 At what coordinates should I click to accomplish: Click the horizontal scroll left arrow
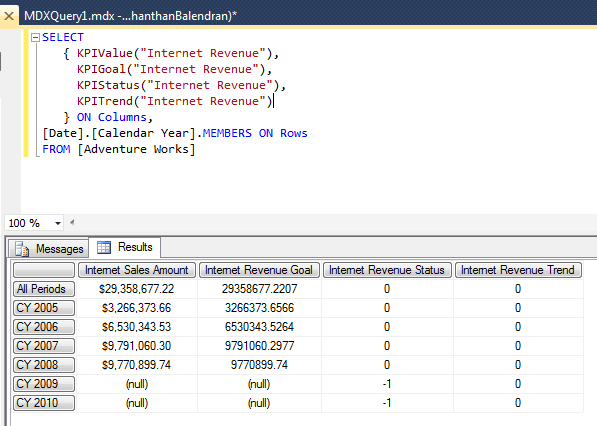click(x=72, y=222)
